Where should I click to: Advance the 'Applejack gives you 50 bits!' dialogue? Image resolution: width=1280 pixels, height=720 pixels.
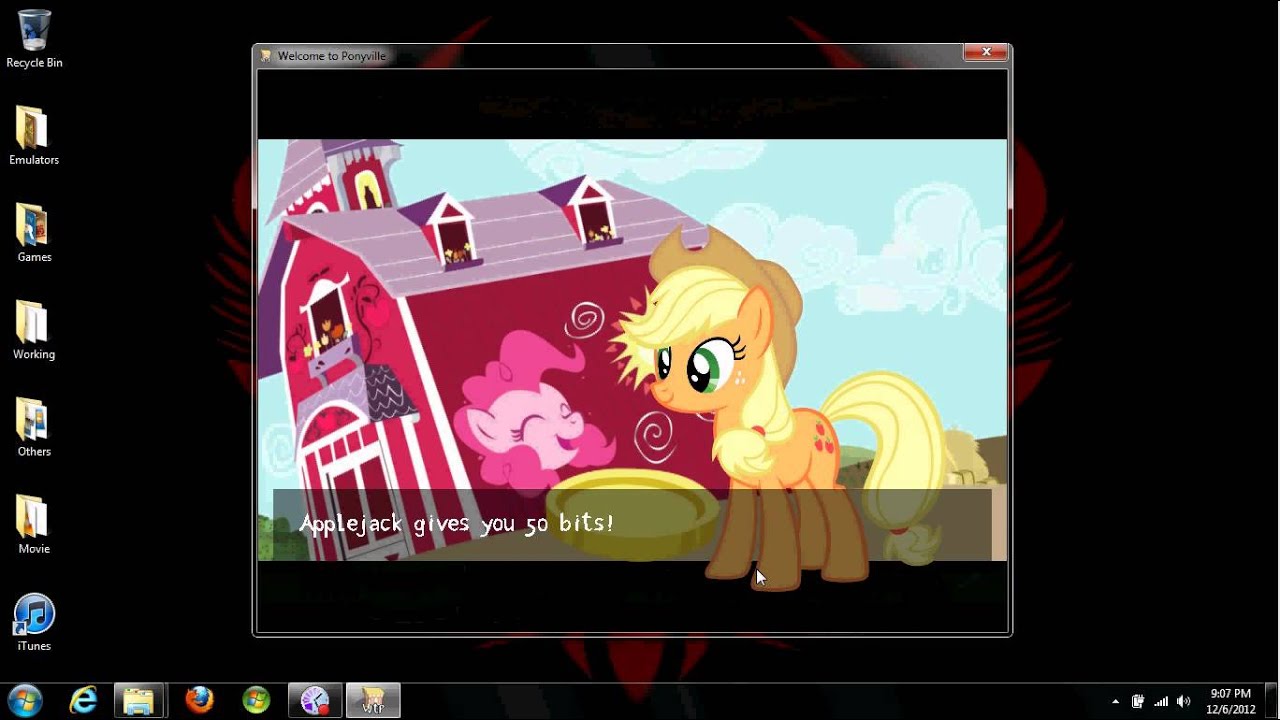[632, 524]
